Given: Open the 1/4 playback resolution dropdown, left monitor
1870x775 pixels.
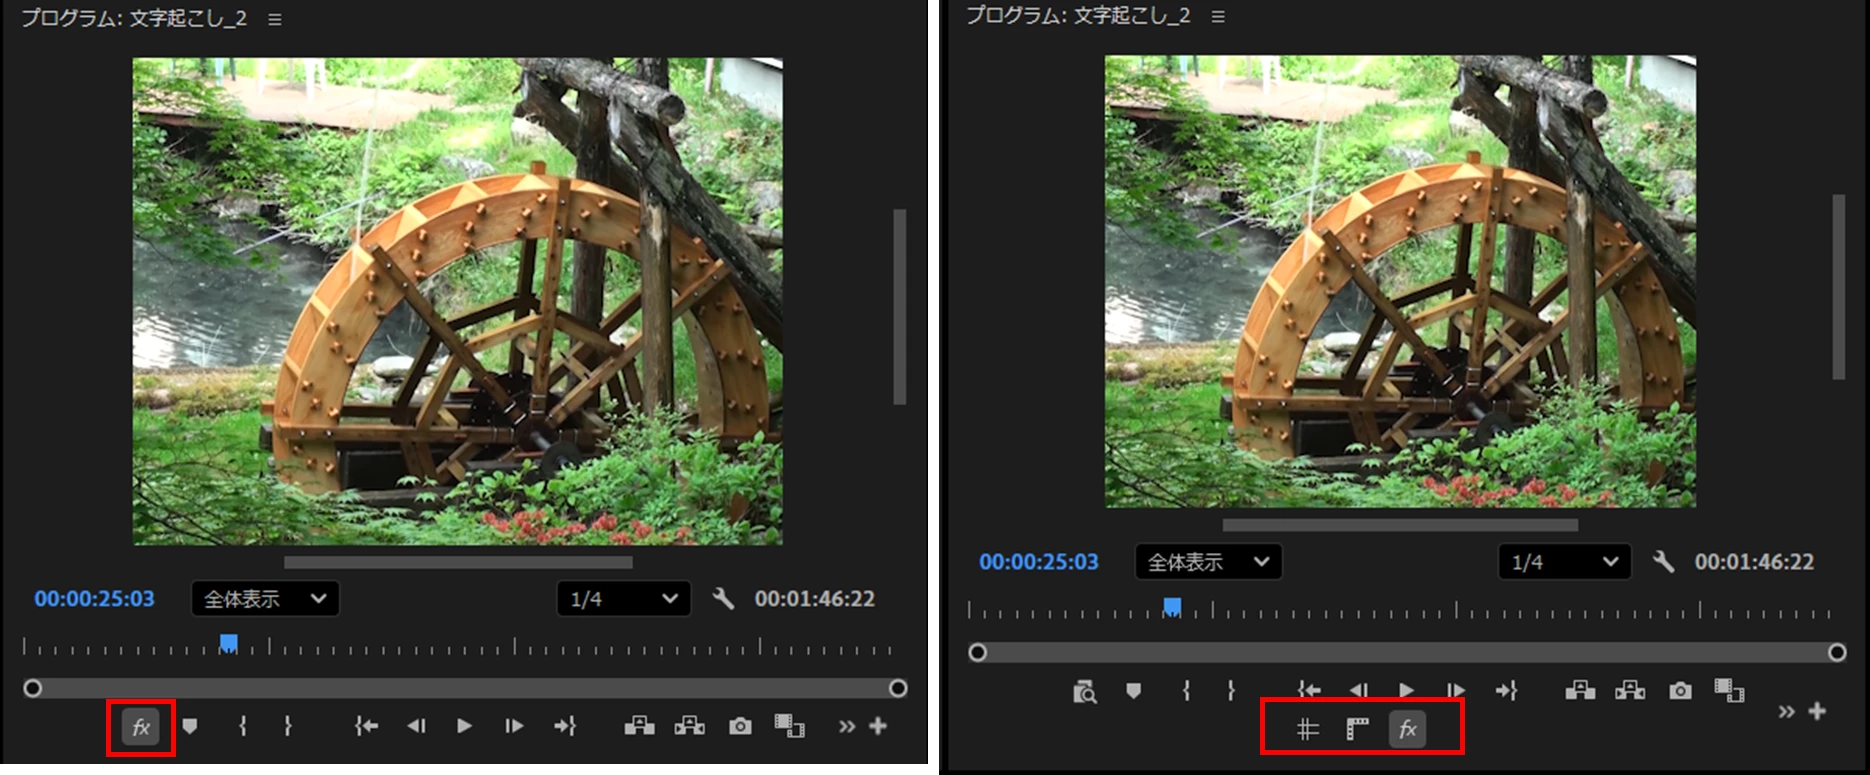Looking at the screenshot, I should 623,599.
